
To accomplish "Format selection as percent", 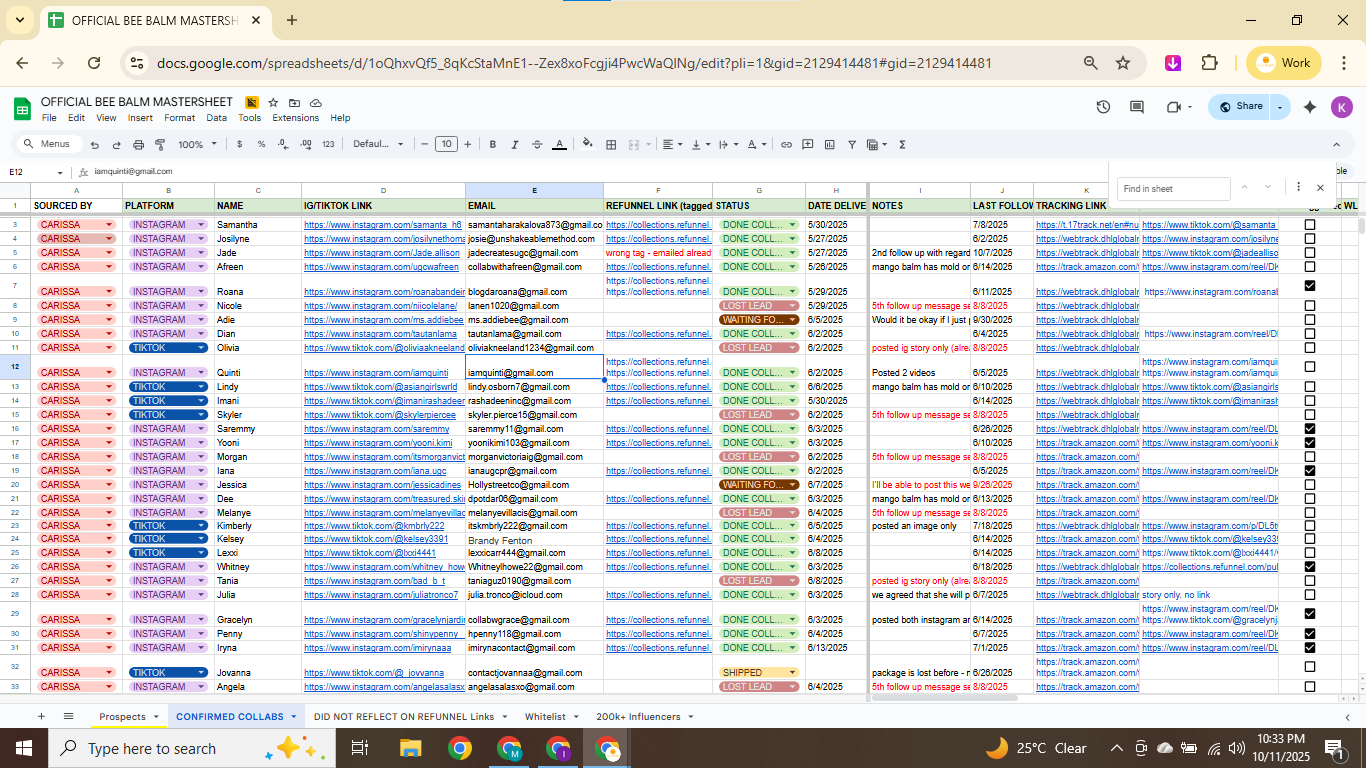I will pos(261,144).
